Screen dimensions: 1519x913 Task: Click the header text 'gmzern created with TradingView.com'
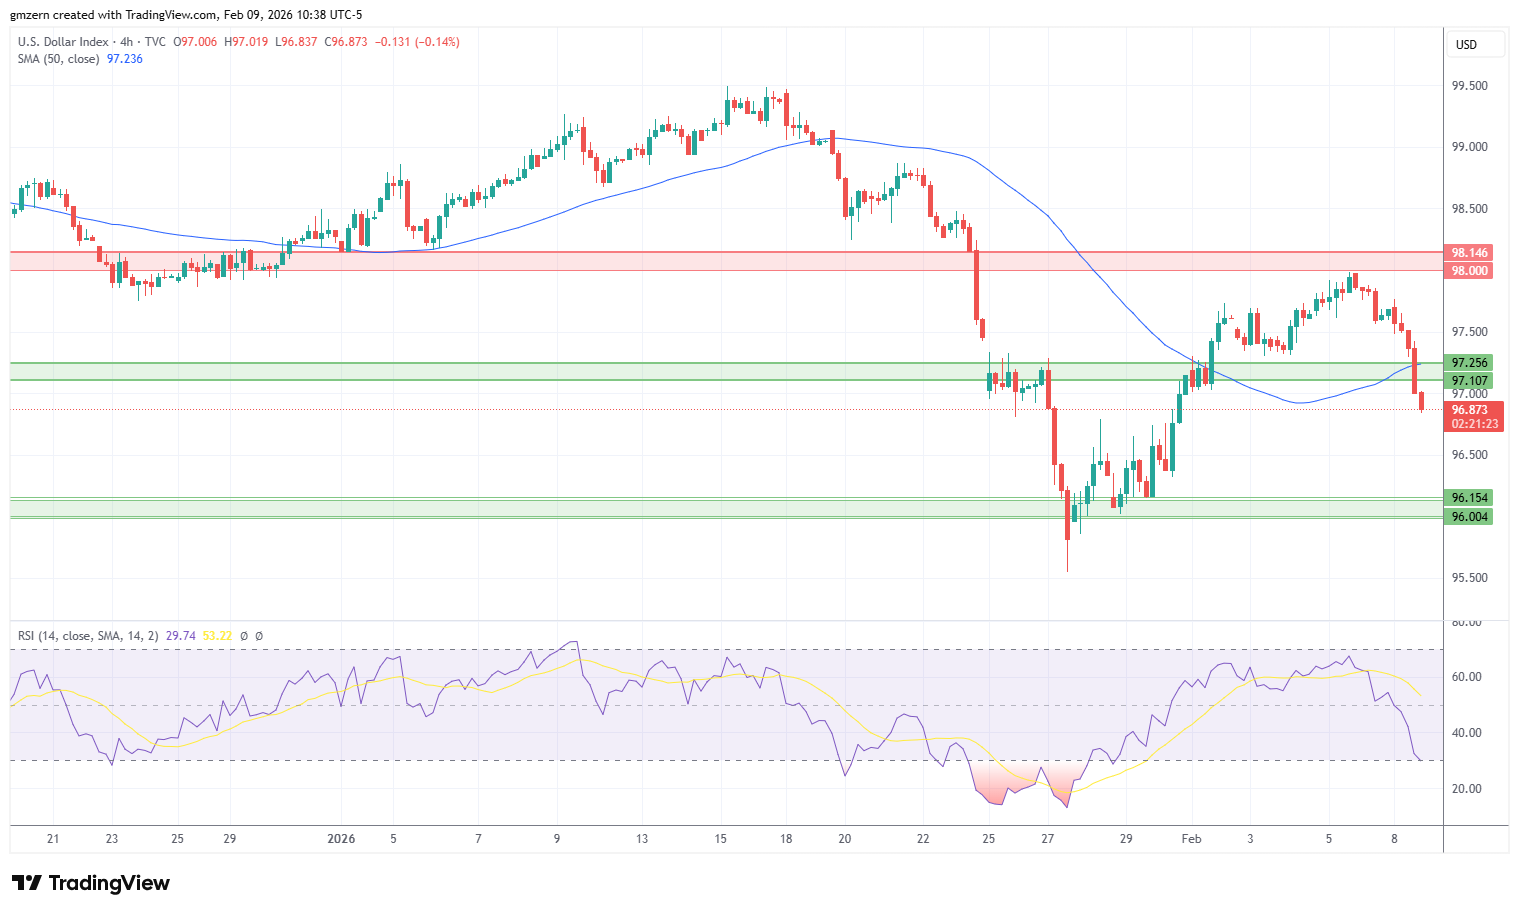tap(114, 15)
